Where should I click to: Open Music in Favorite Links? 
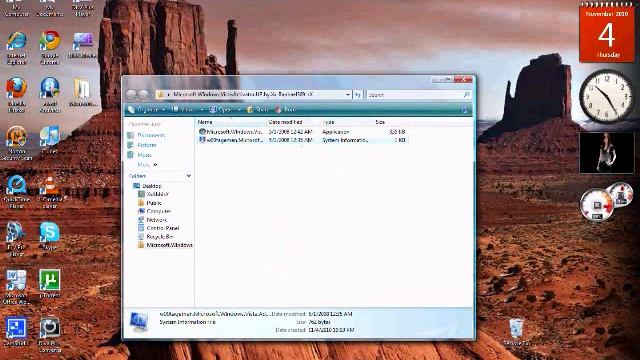(x=144, y=155)
